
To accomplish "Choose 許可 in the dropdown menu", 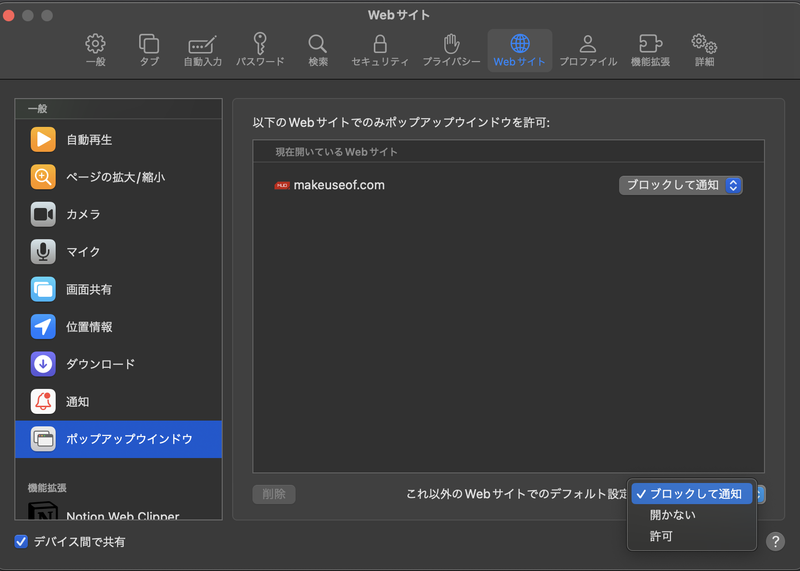I will 661,537.
